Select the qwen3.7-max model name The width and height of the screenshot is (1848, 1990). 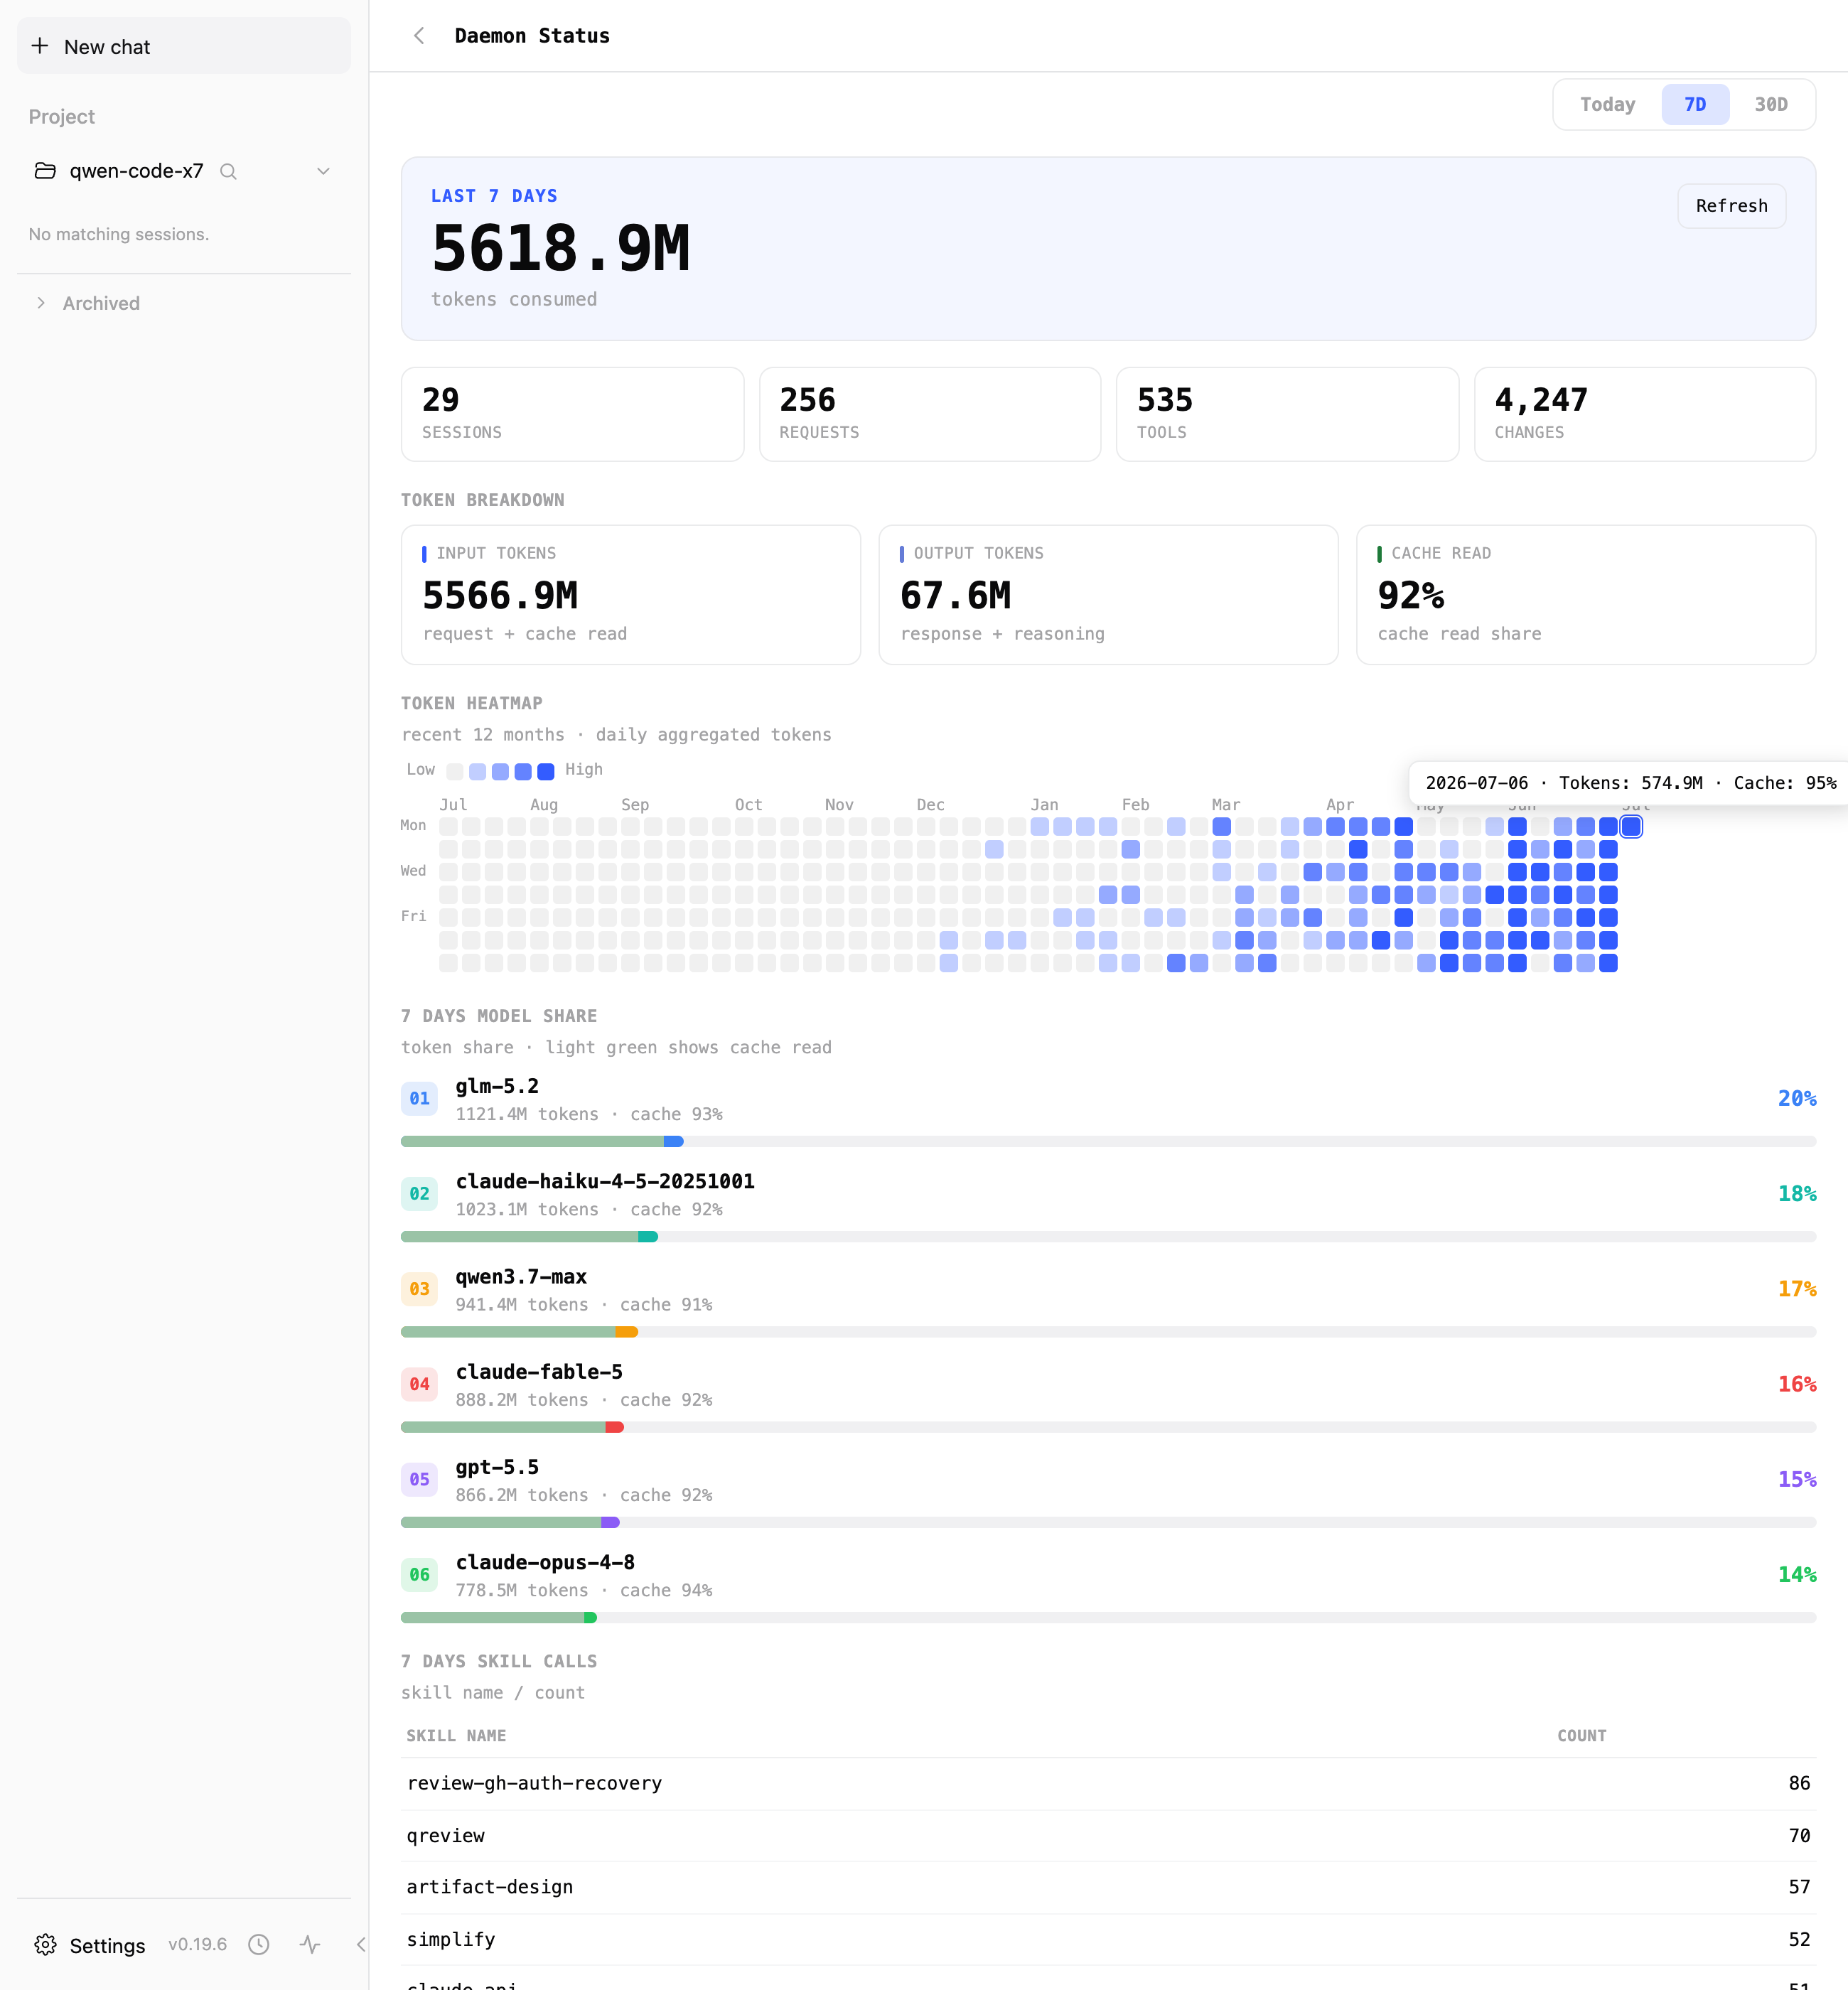(521, 1277)
